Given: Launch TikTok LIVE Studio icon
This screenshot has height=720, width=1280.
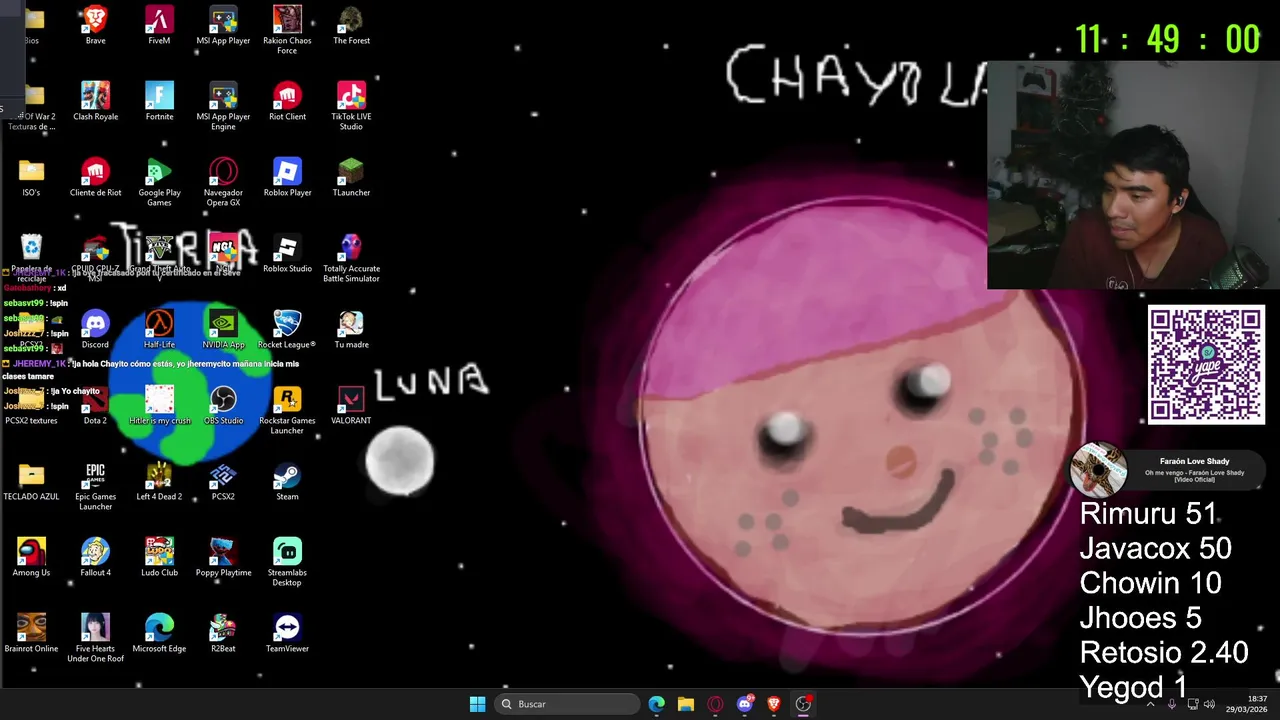Looking at the screenshot, I should point(351,106).
